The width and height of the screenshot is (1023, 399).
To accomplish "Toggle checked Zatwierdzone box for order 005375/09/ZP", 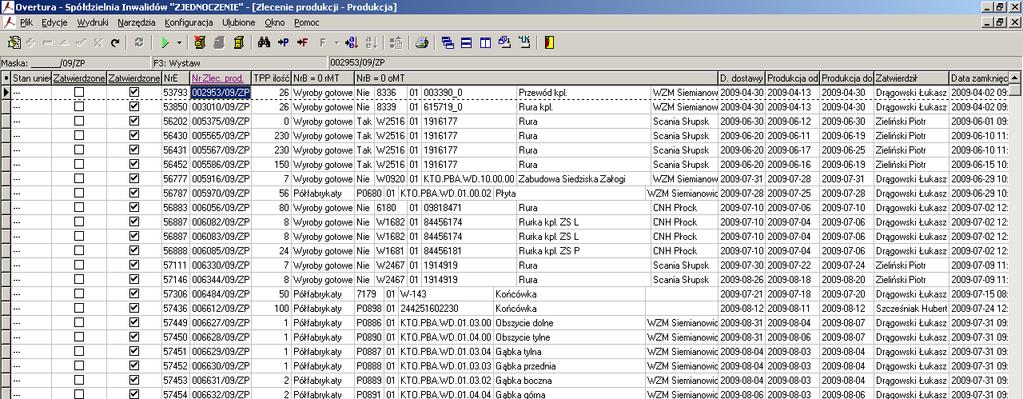I will 134,121.
